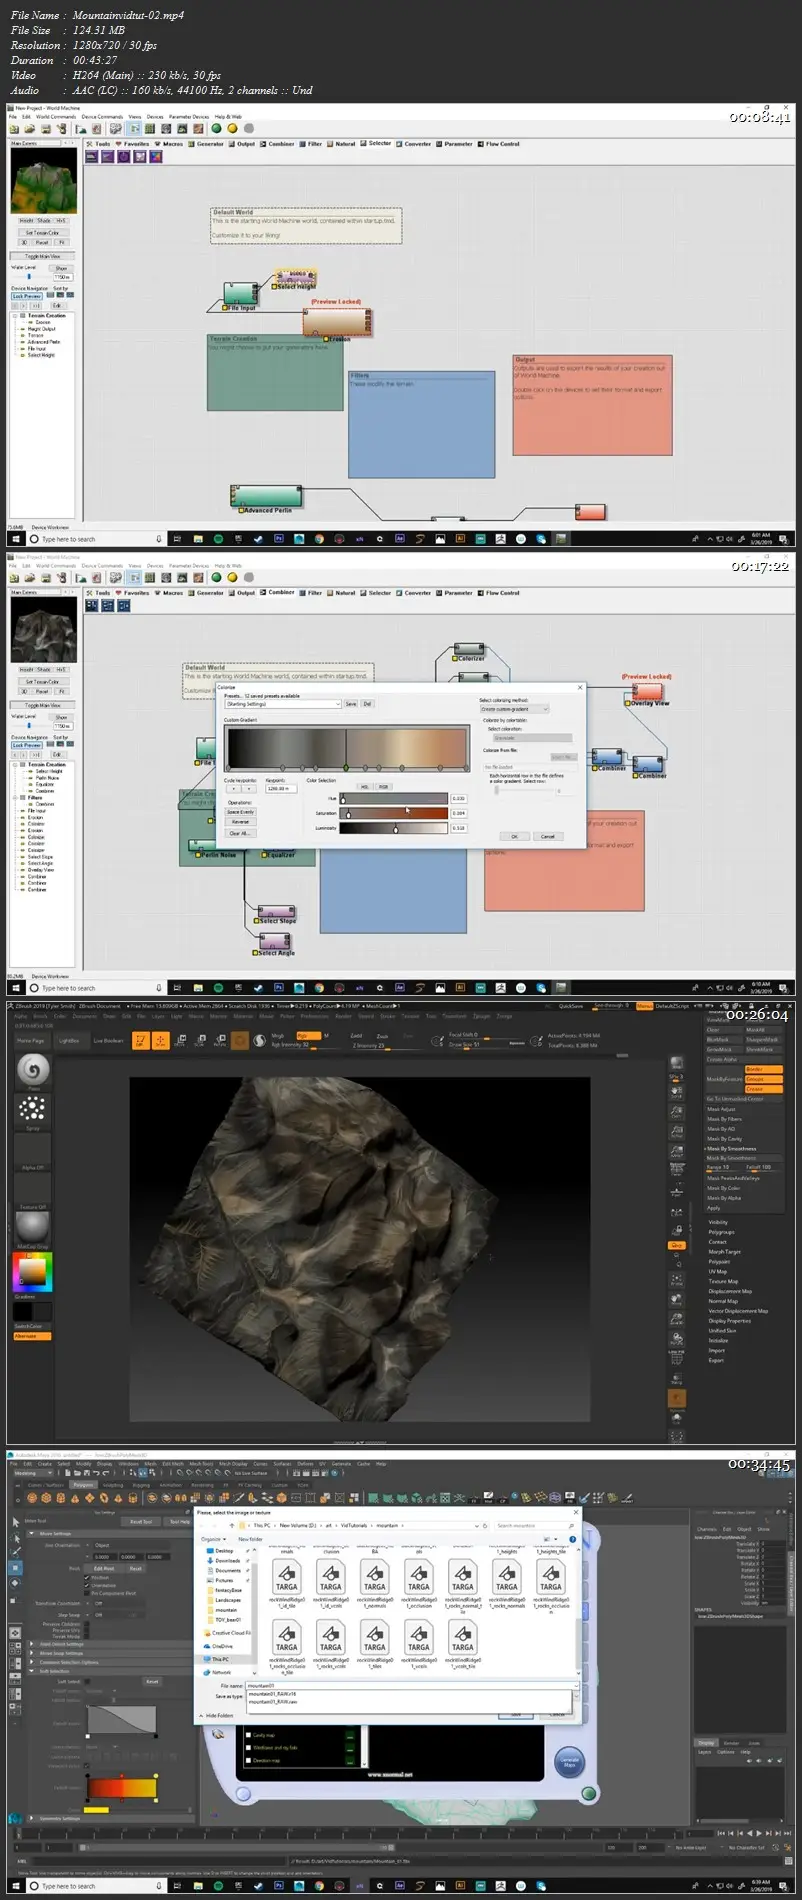Click the Saturation slider in Colorize dialog
Image resolution: width=802 pixels, height=1900 pixels.
point(394,814)
